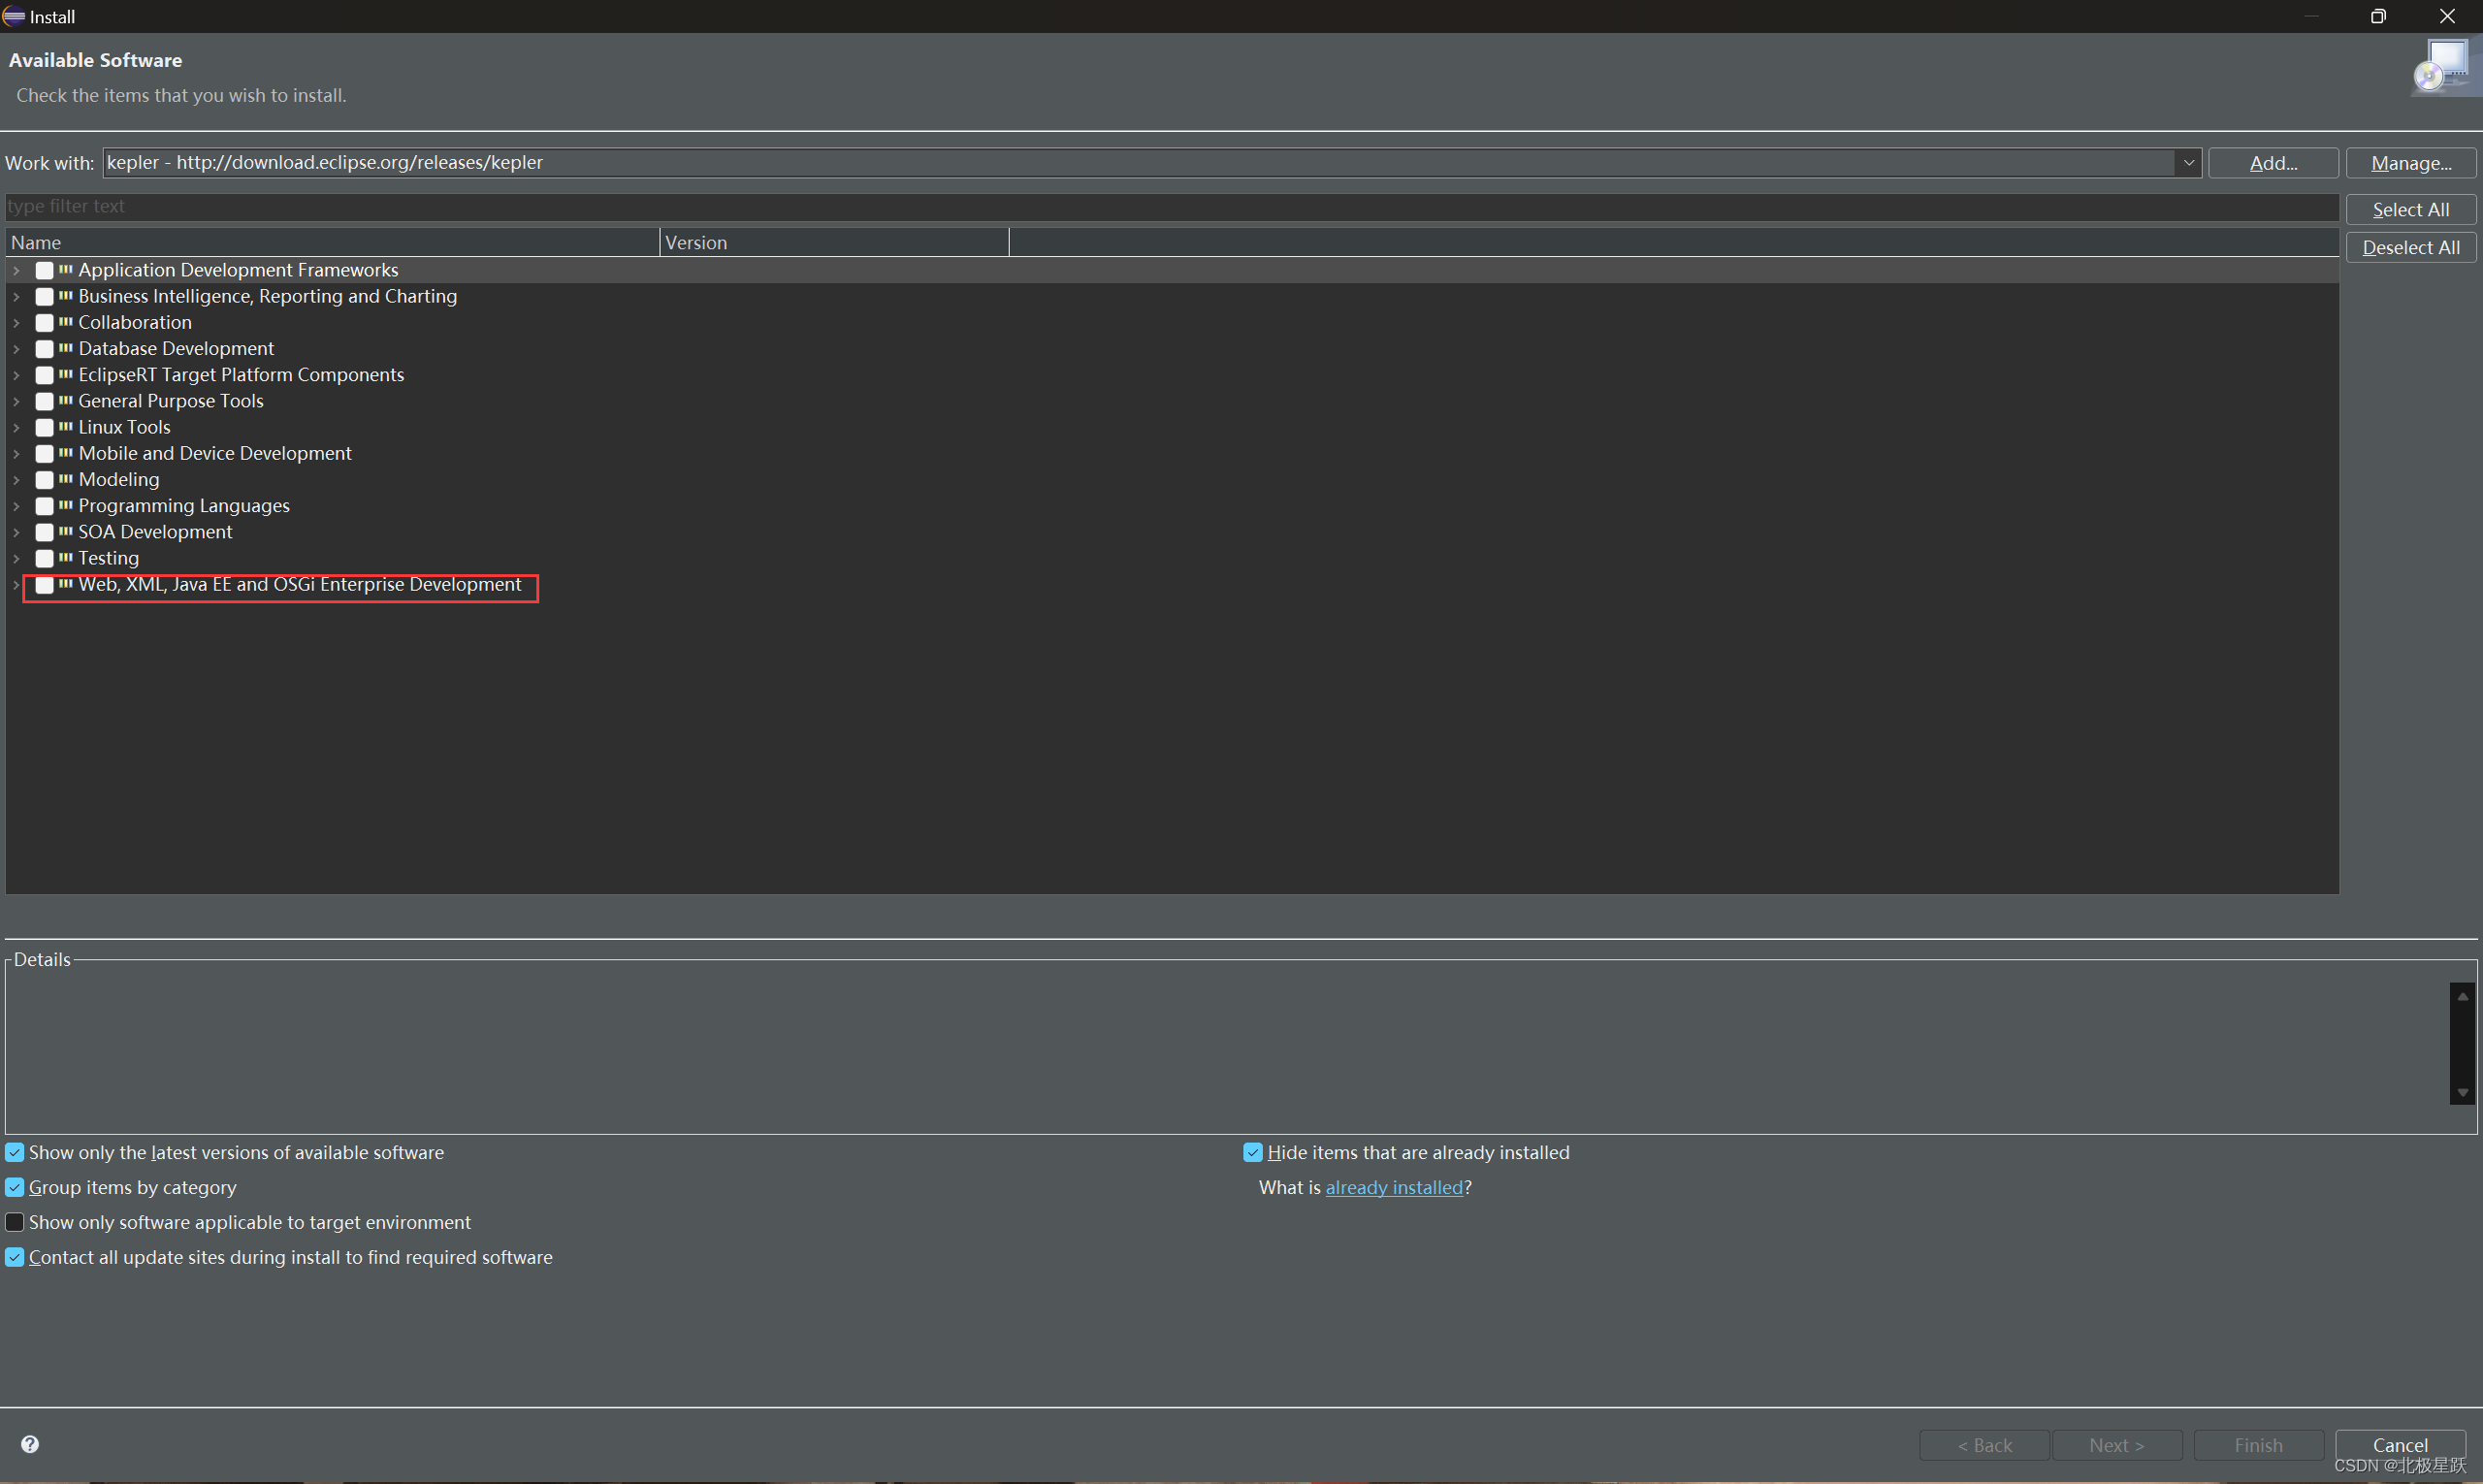Viewport: 2483px width, 1484px height.
Task: Uncheck Hide items that are already installed
Action: 1252,1152
